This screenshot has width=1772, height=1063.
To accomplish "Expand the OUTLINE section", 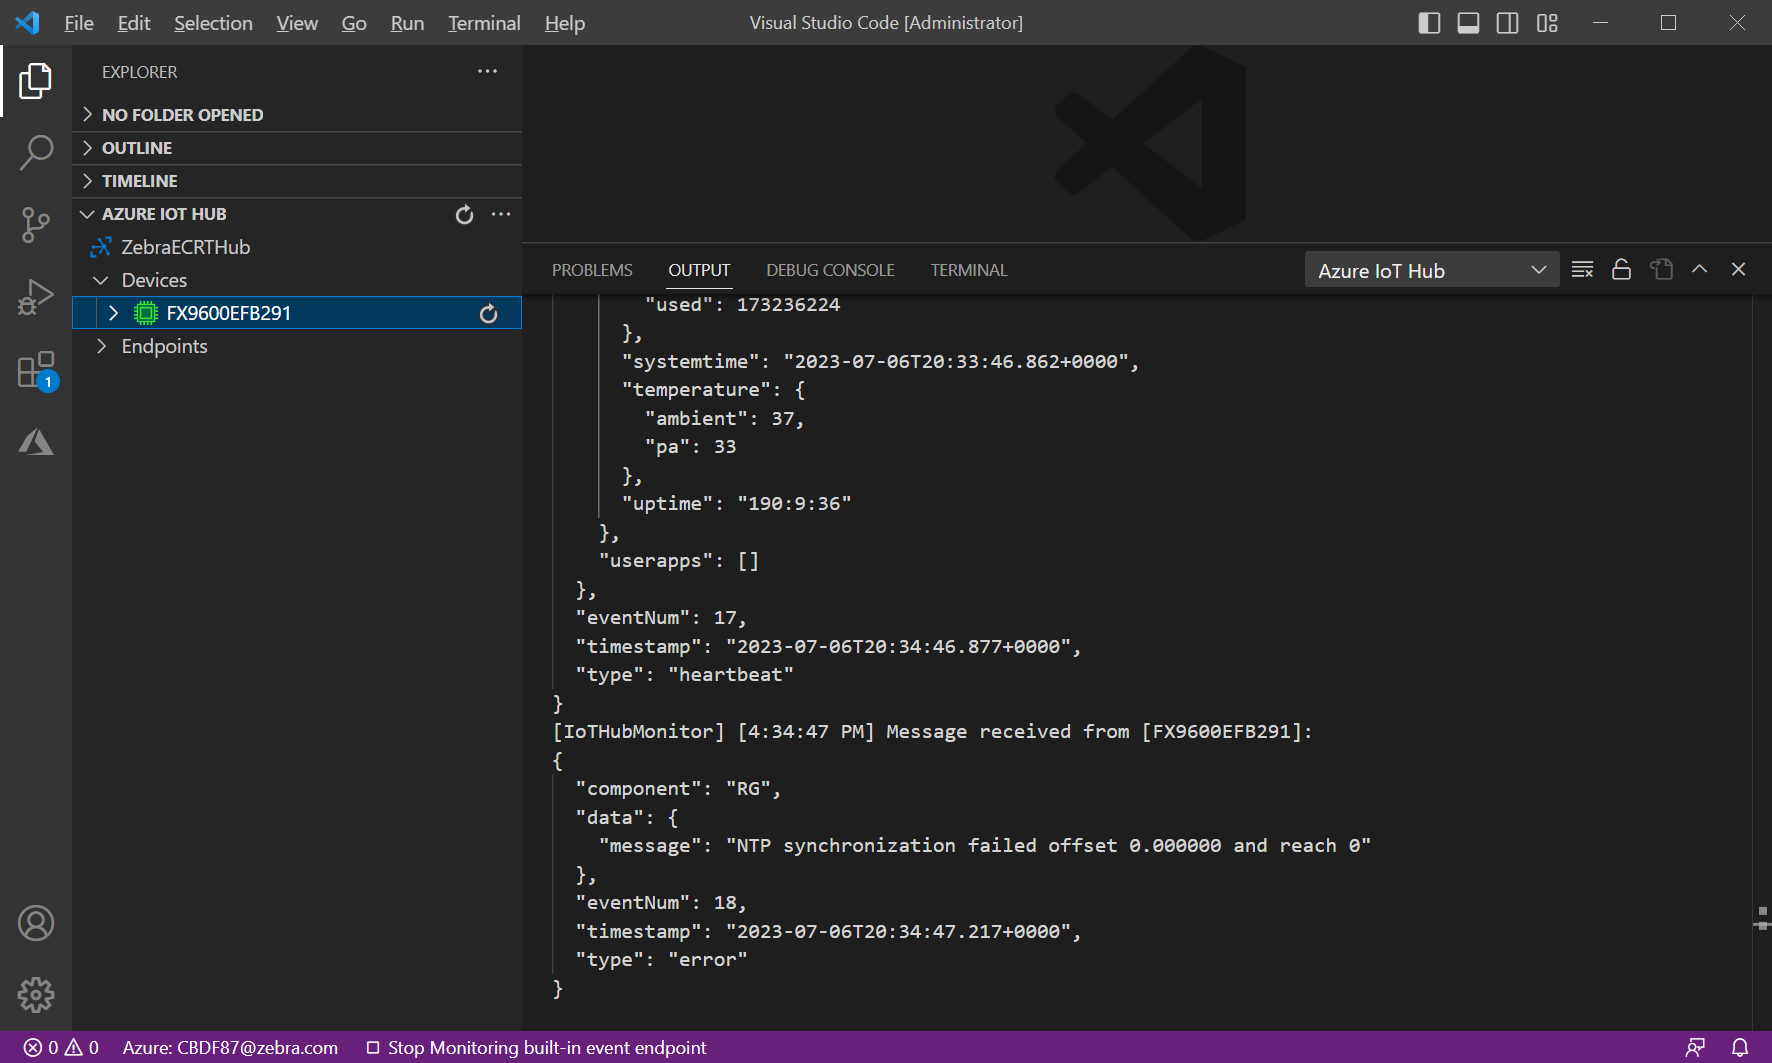I will click(297, 148).
